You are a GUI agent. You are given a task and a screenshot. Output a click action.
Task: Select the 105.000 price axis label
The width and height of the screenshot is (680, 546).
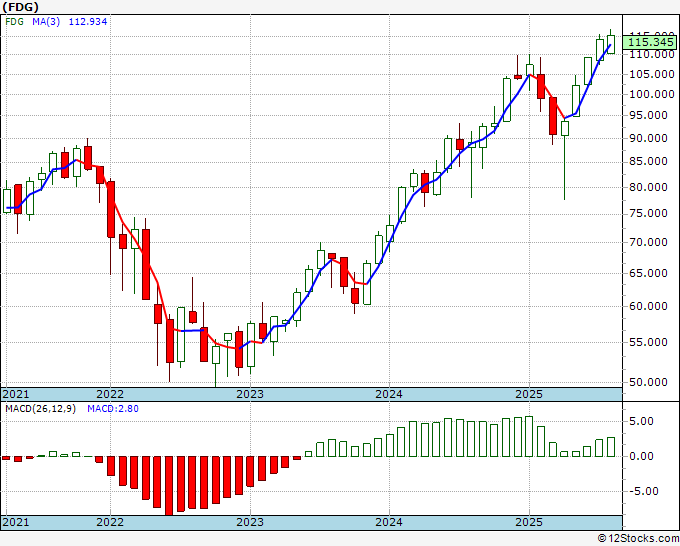click(x=652, y=75)
